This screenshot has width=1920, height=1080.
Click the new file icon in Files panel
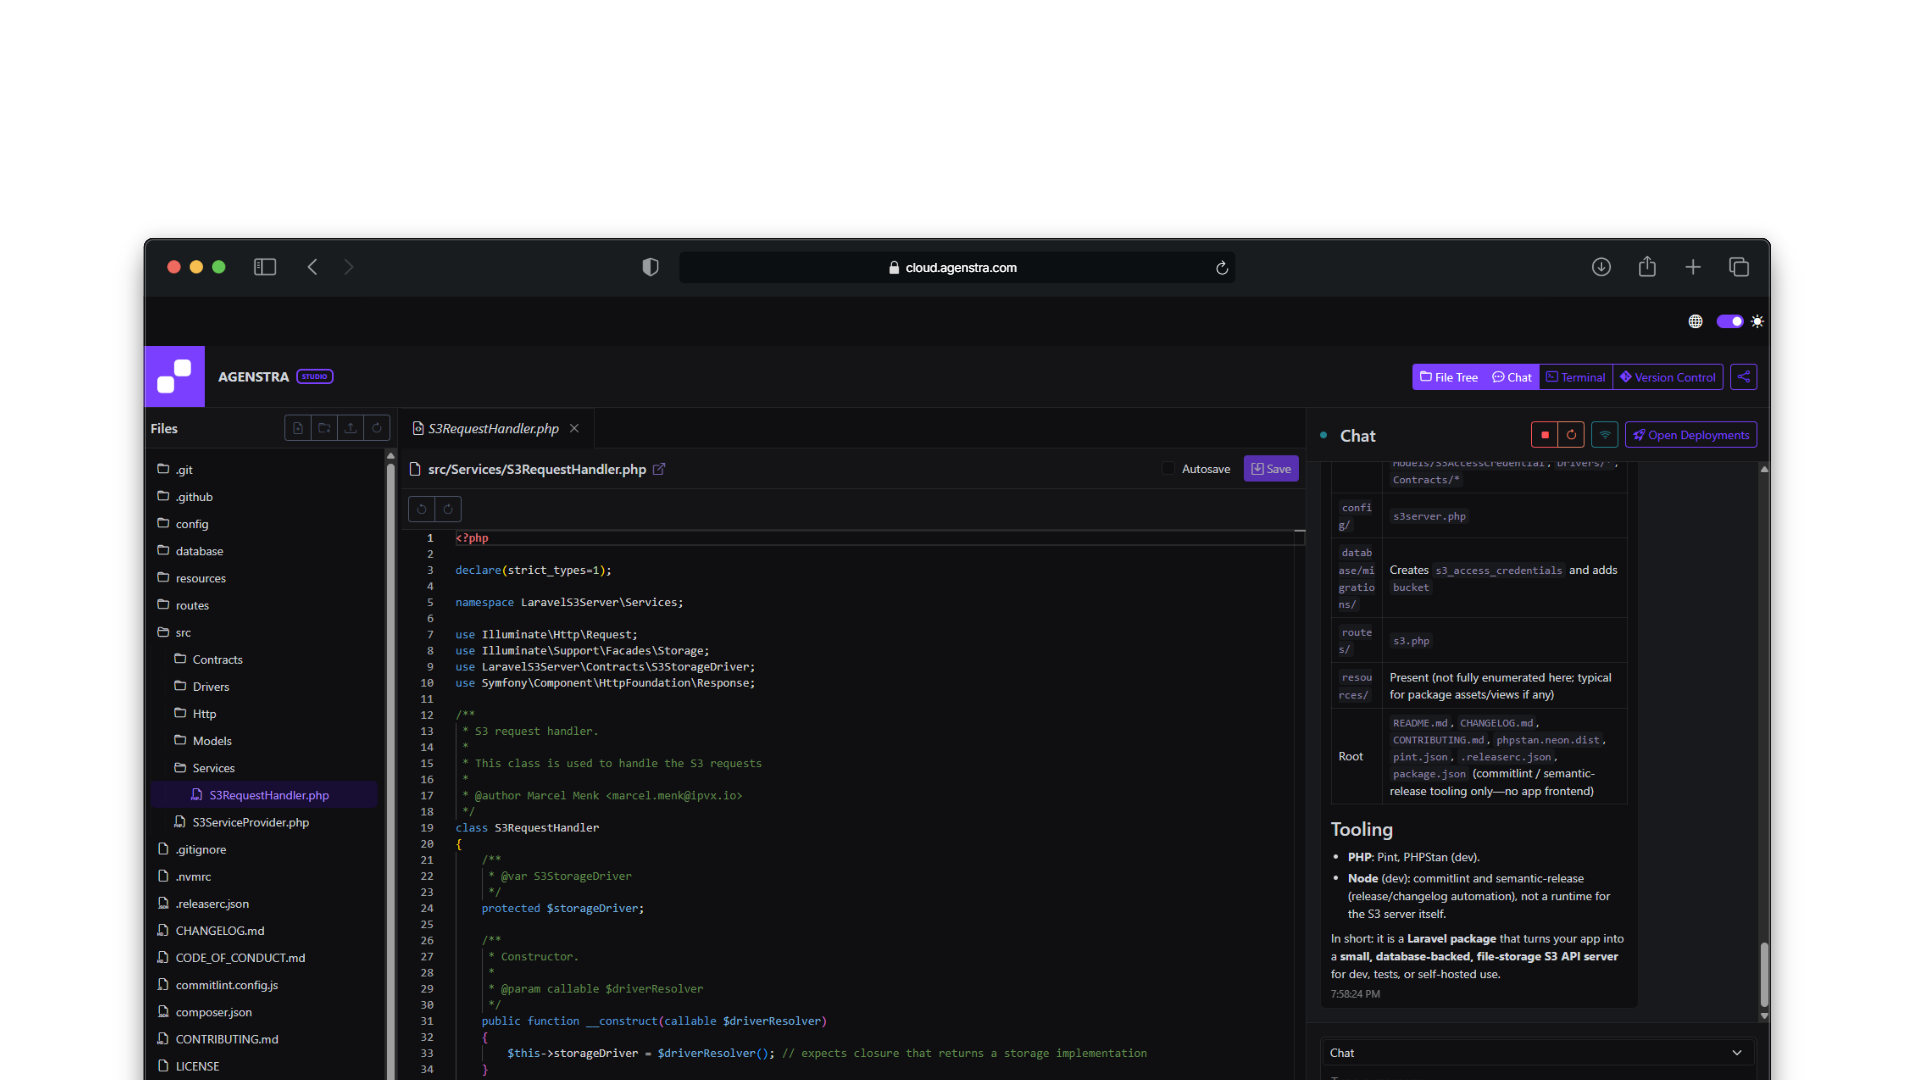coord(298,428)
